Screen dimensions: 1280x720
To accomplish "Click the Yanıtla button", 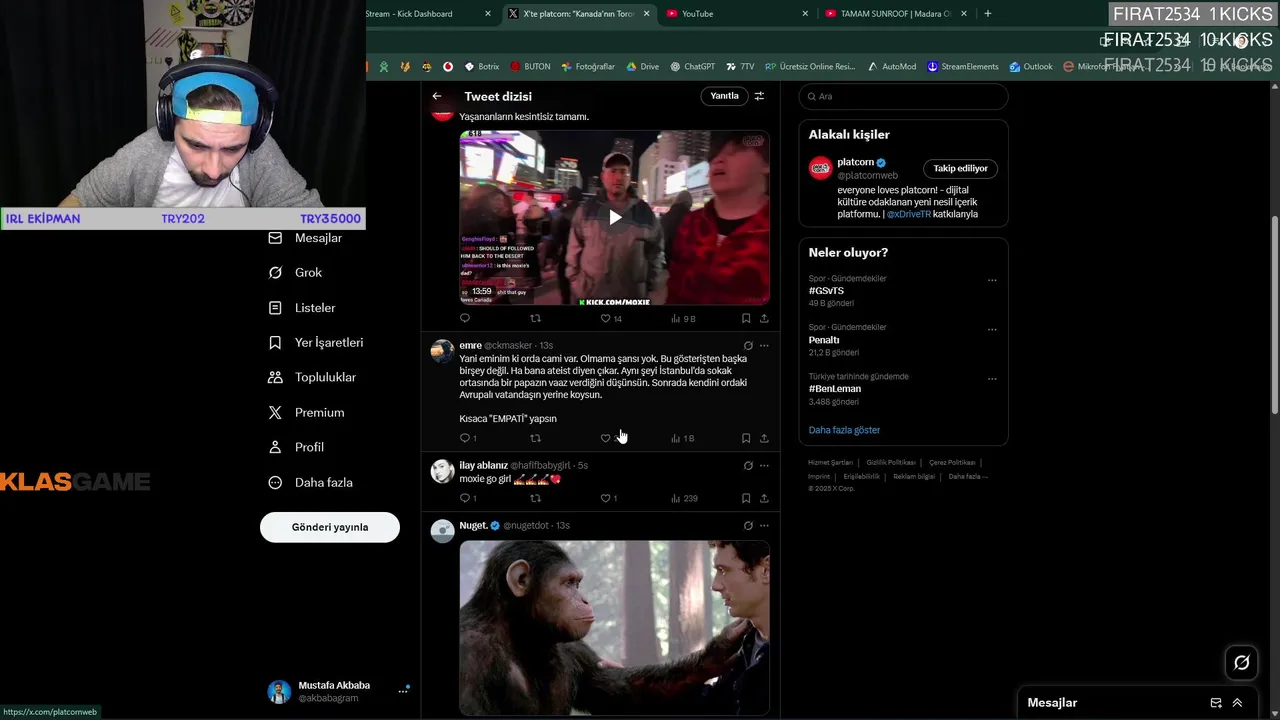I will (x=724, y=96).
